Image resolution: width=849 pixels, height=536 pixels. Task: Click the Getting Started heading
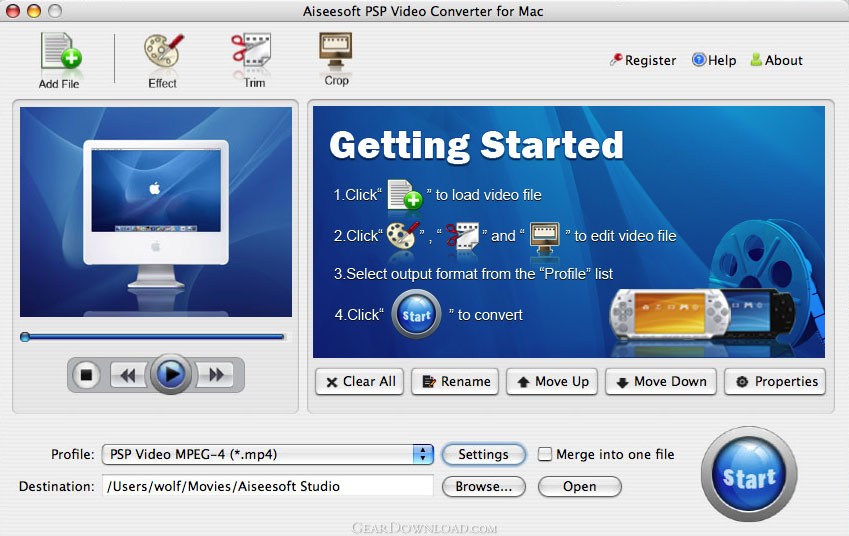[476, 145]
